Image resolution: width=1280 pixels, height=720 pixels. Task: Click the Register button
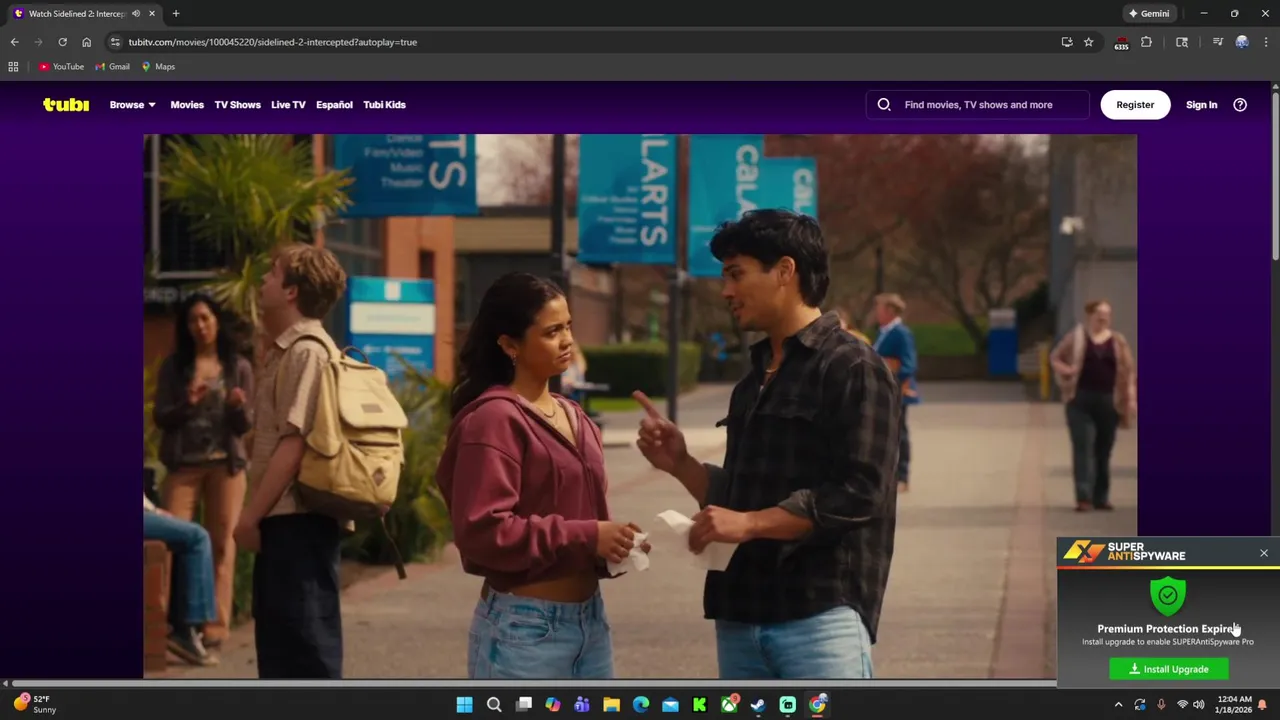coord(1135,104)
